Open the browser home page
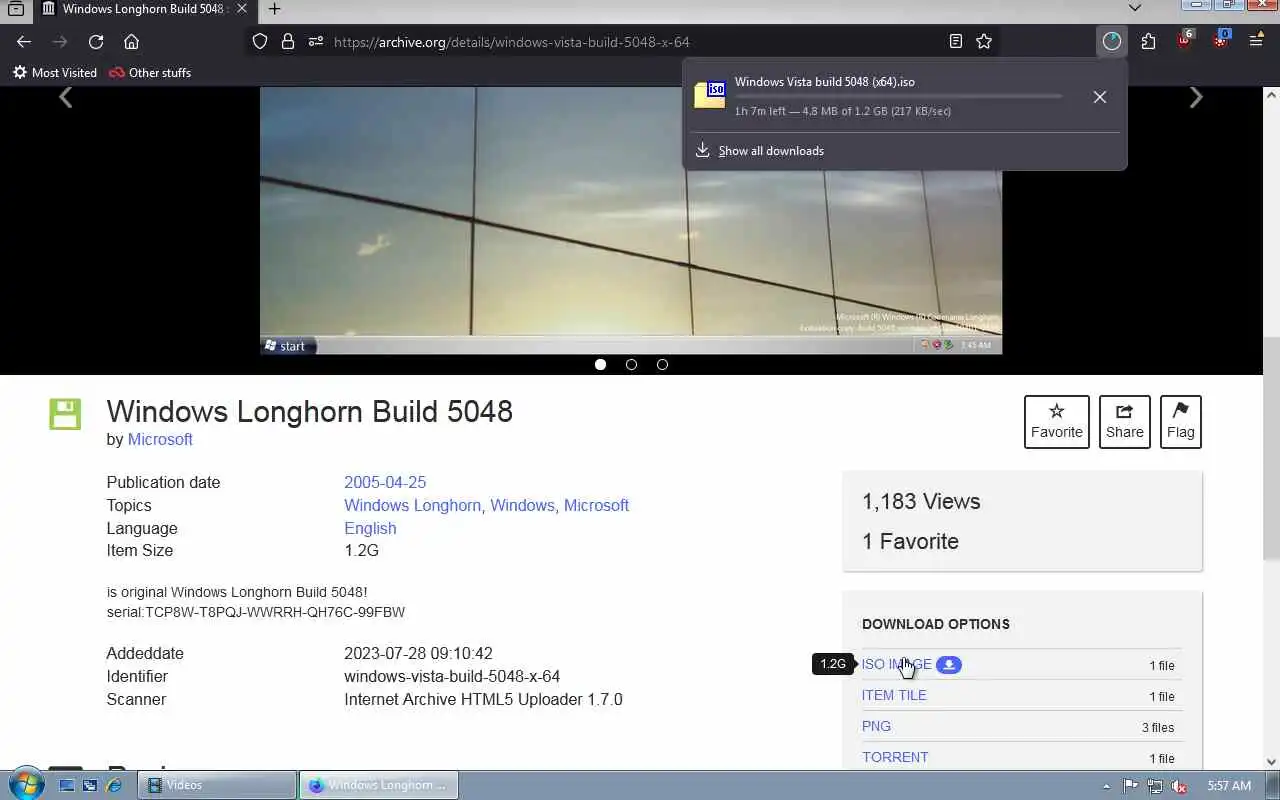This screenshot has width=1280, height=800. click(x=131, y=42)
